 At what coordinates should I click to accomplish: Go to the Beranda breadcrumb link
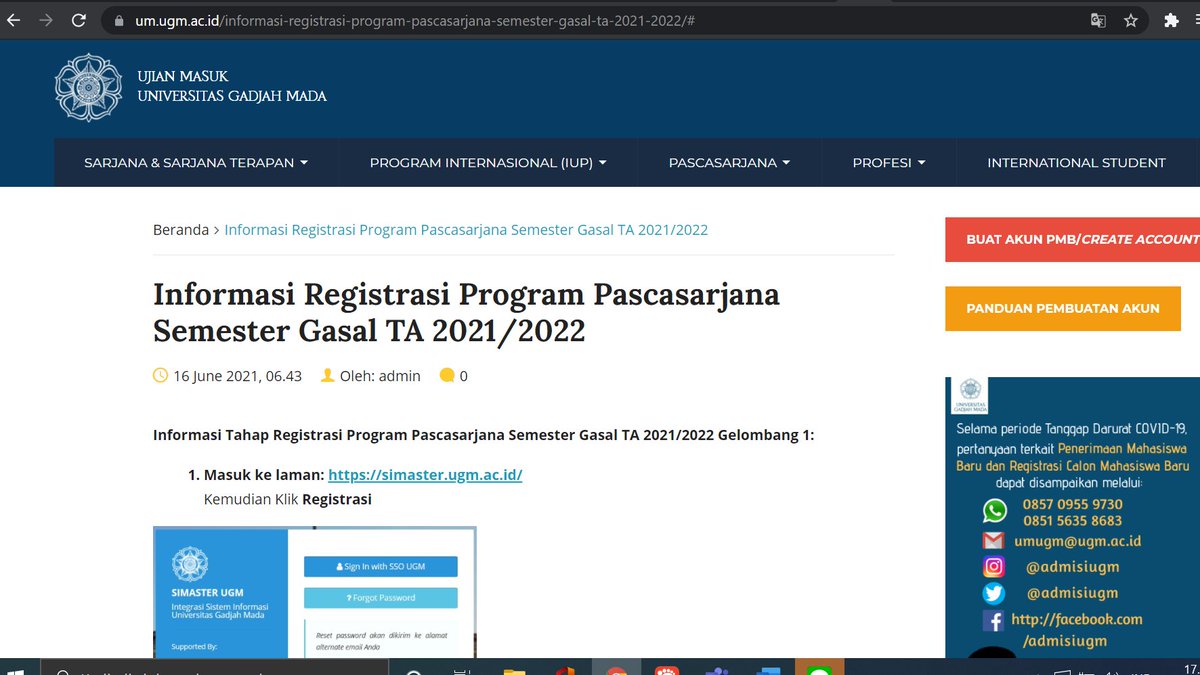pyautogui.click(x=181, y=229)
